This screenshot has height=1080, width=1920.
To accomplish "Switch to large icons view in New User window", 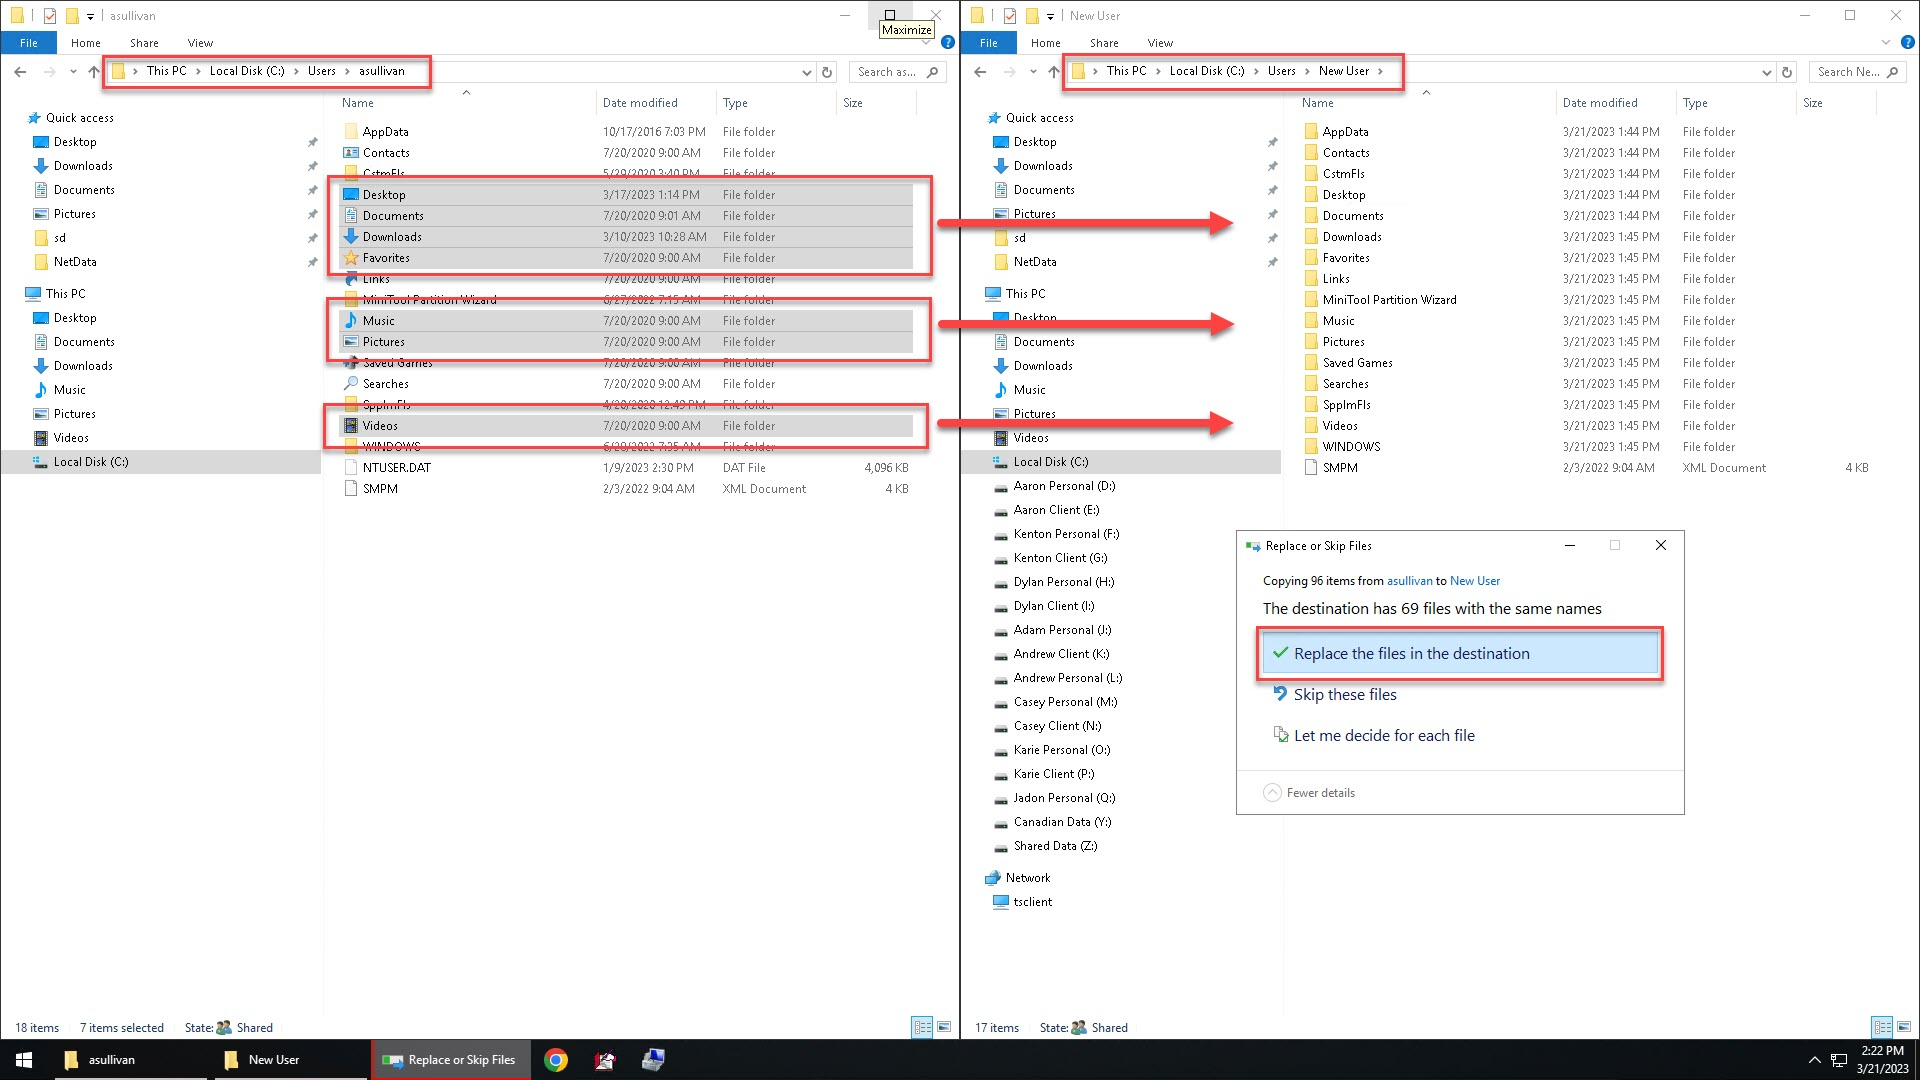I will pos(1904,1027).
